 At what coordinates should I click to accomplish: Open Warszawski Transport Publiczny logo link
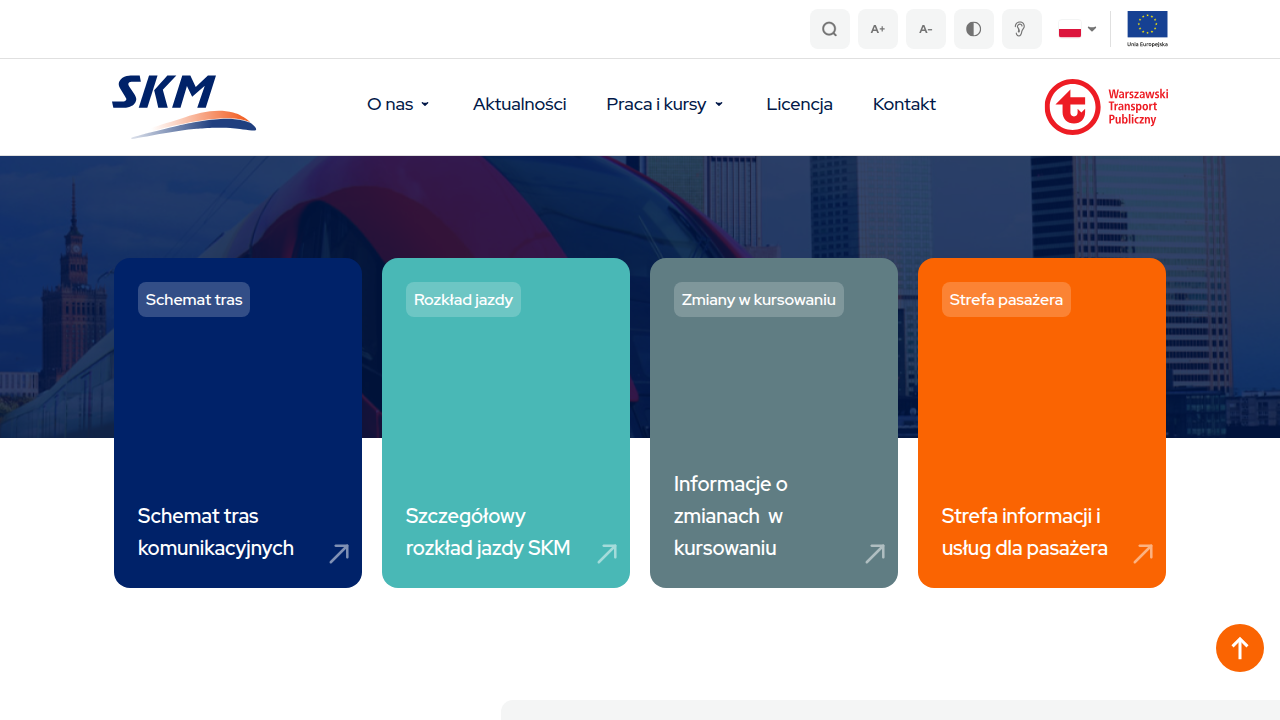tap(1106, 107)
